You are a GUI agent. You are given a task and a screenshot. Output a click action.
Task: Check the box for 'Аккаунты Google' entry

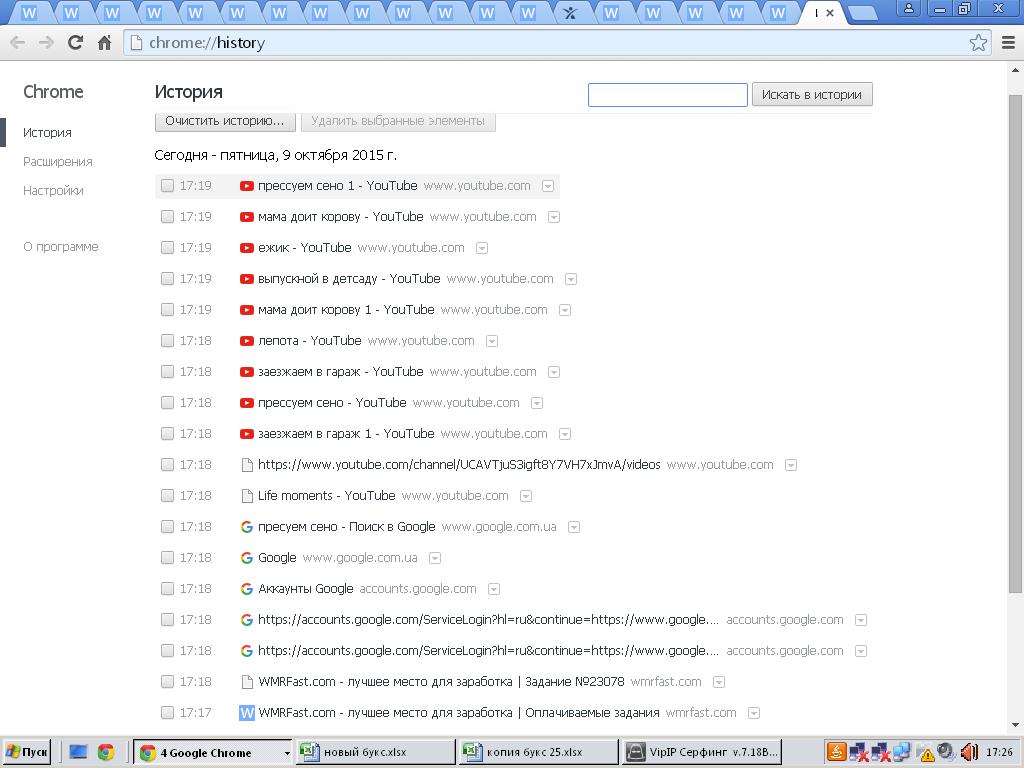(167, 589)
